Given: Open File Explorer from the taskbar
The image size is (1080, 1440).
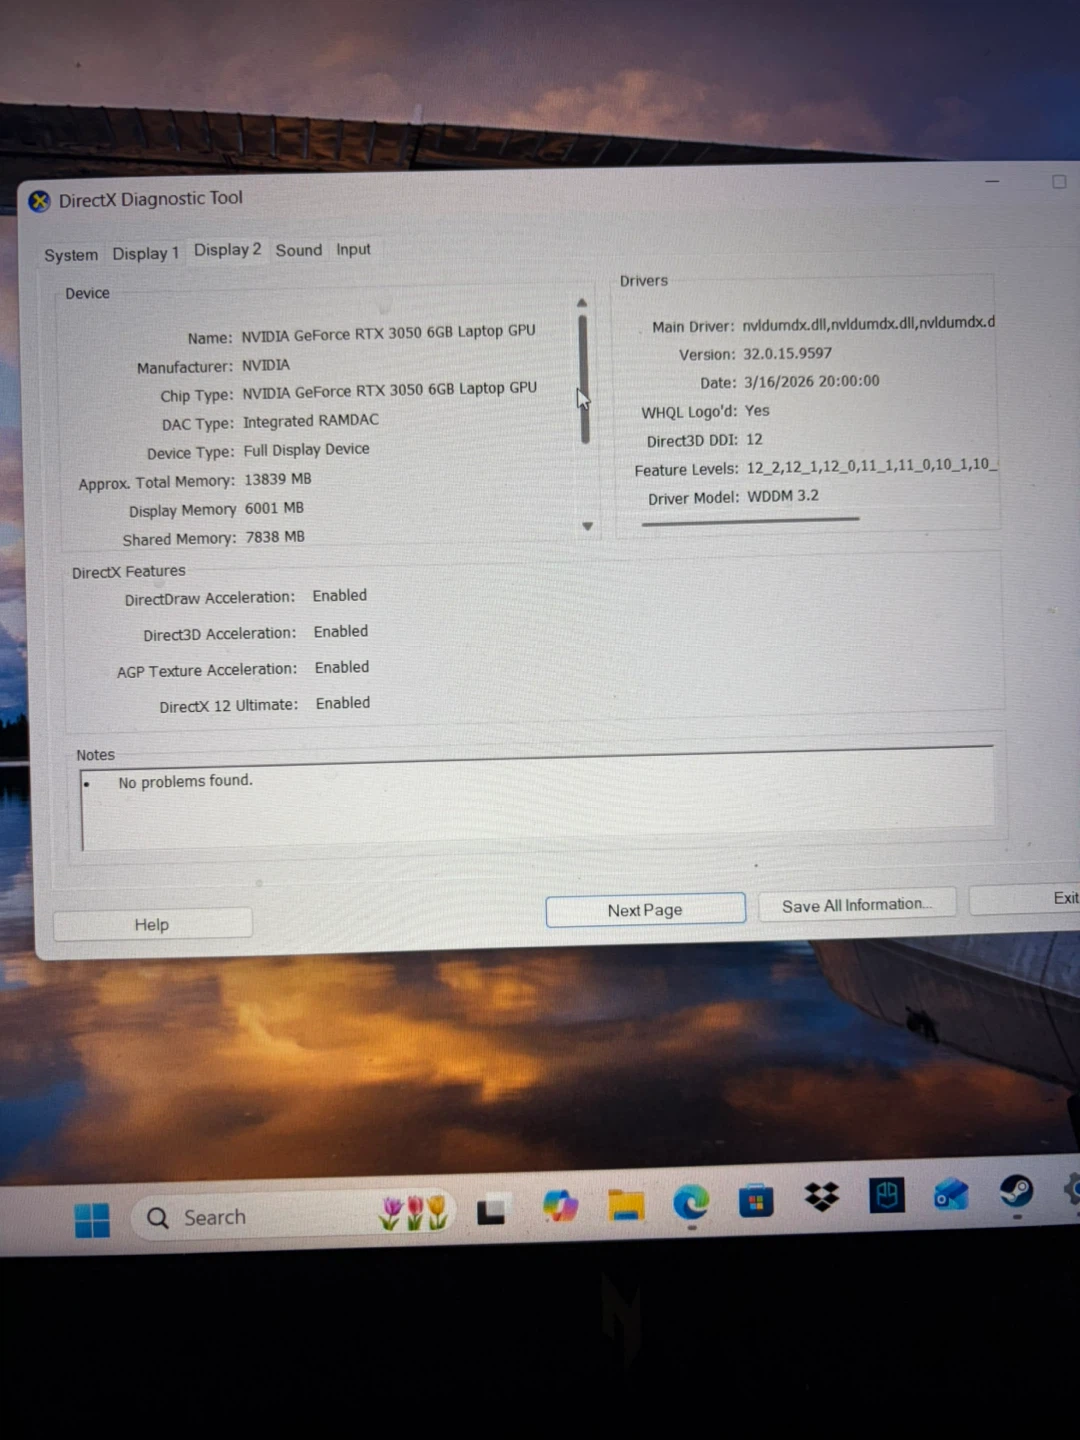Looking at the screenshot, I should tap(626, 1205).
